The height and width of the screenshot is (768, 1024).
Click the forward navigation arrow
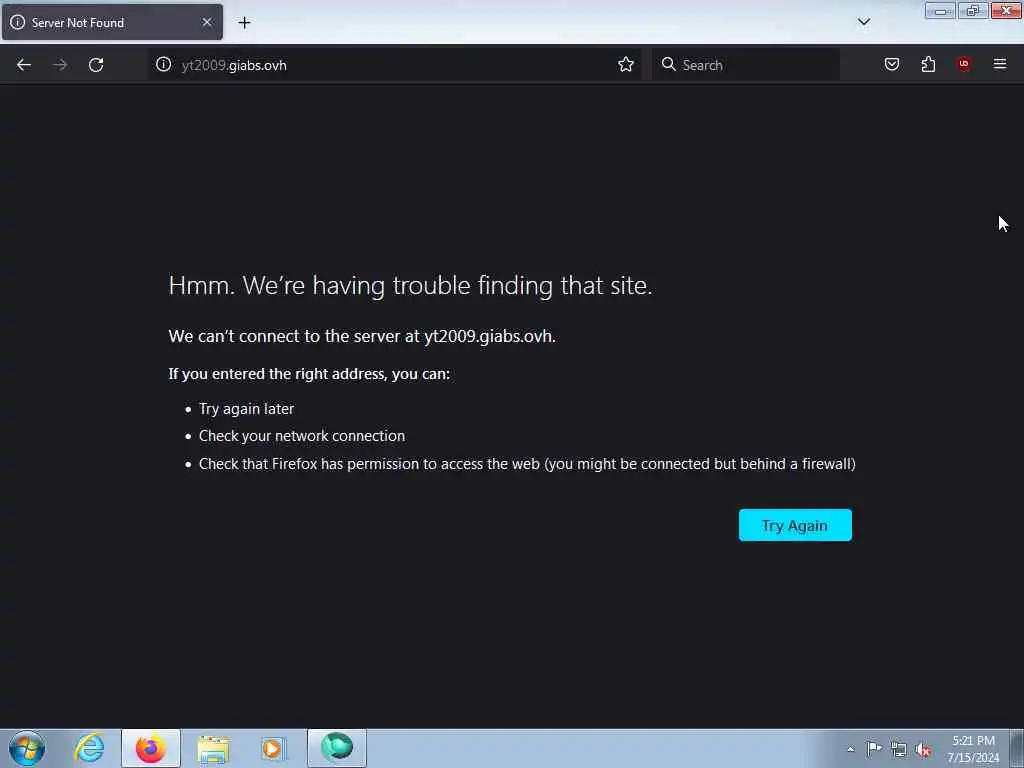pos(60,65)
